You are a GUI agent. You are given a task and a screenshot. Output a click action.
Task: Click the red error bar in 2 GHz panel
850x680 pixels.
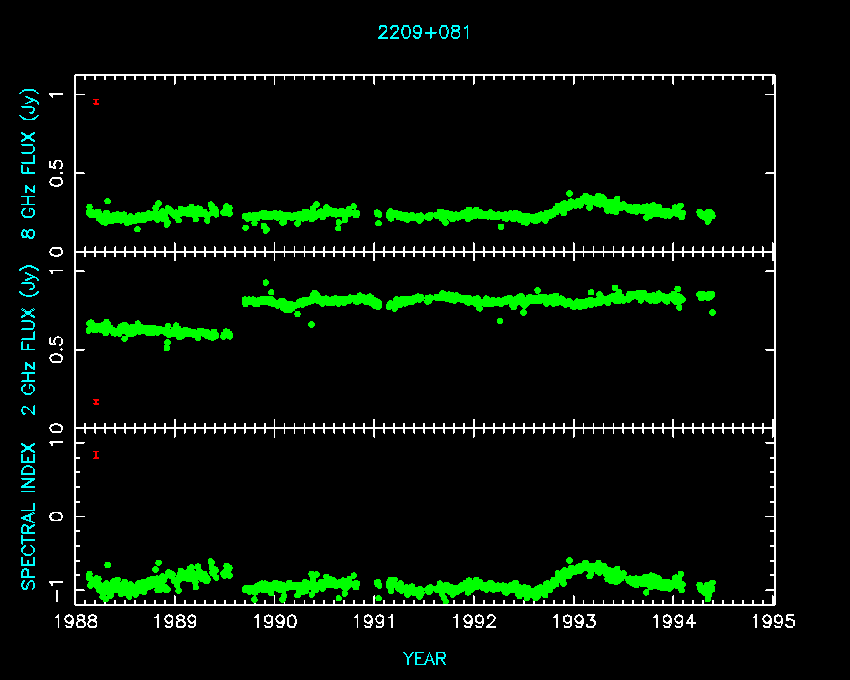point(96,402)
